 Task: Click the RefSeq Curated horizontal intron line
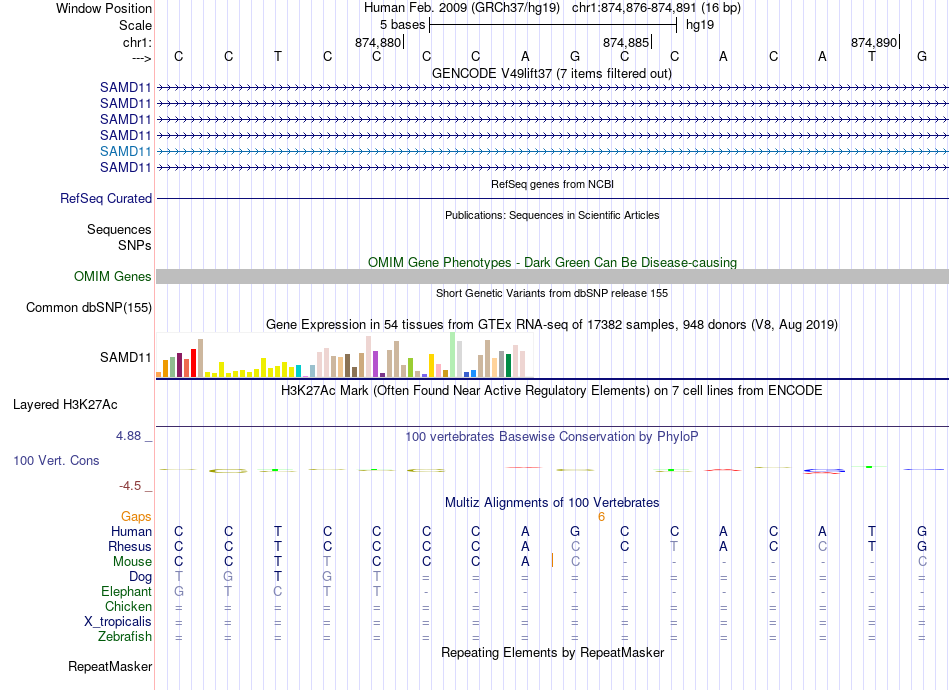(x=552, y=198)
